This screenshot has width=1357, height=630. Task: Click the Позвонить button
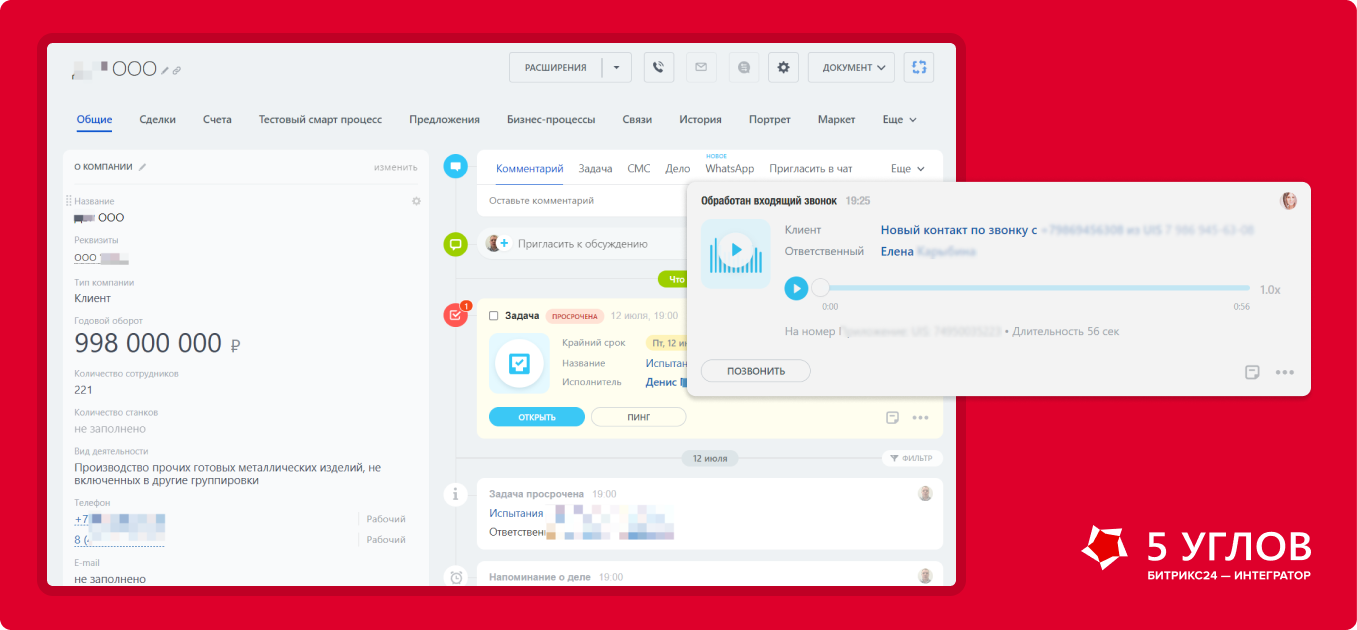(755, 371)
